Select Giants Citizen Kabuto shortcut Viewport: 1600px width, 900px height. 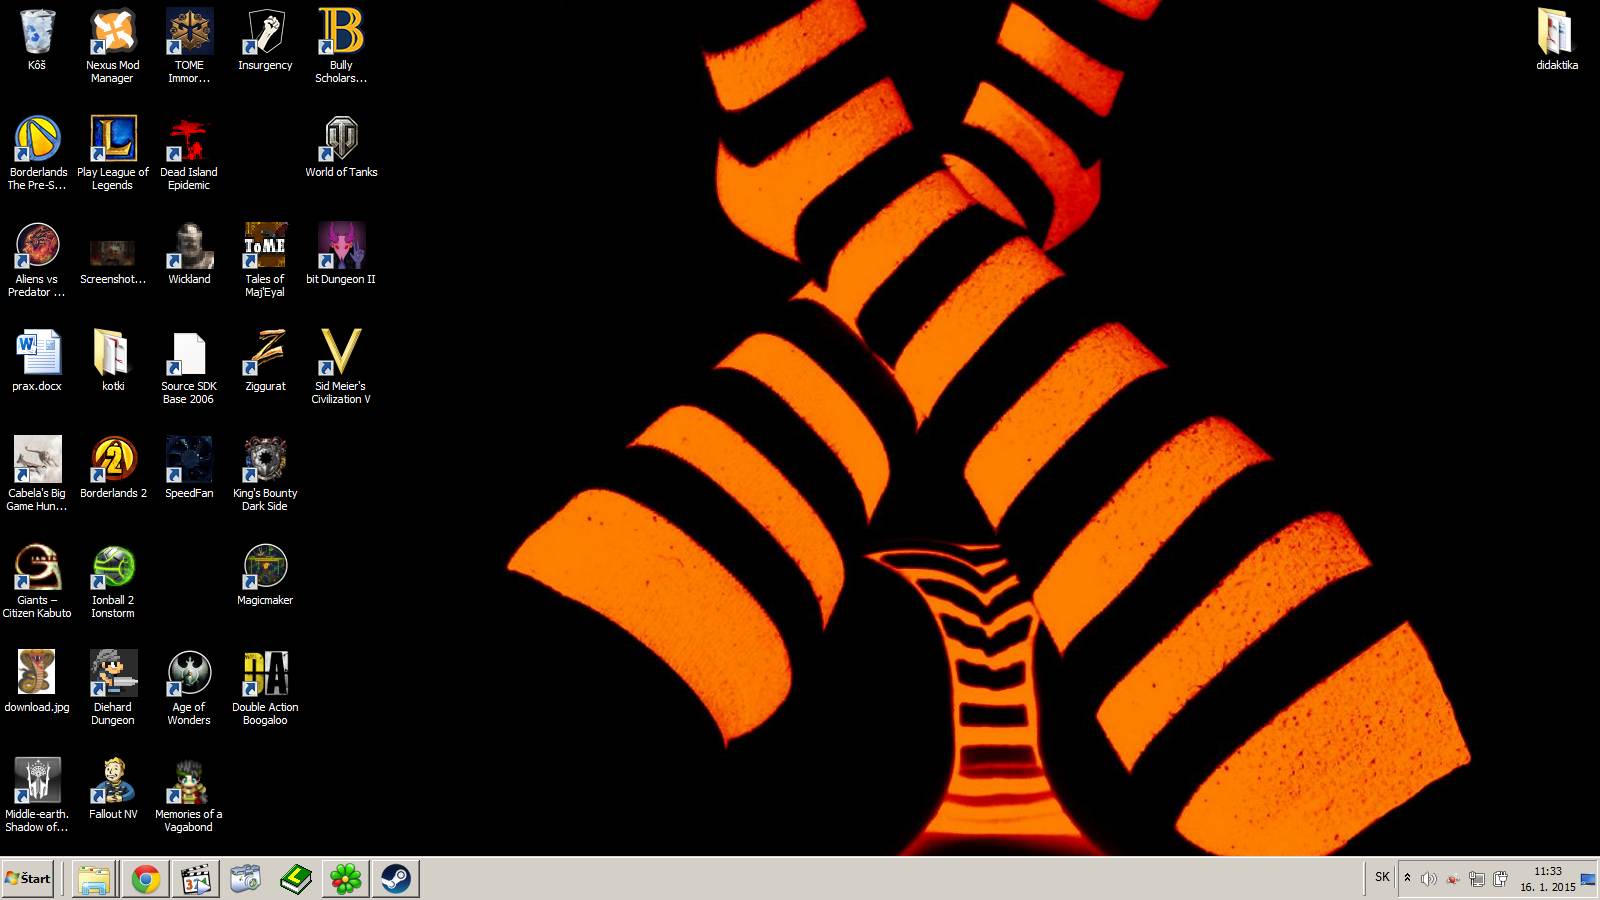(x=37, y=581)
